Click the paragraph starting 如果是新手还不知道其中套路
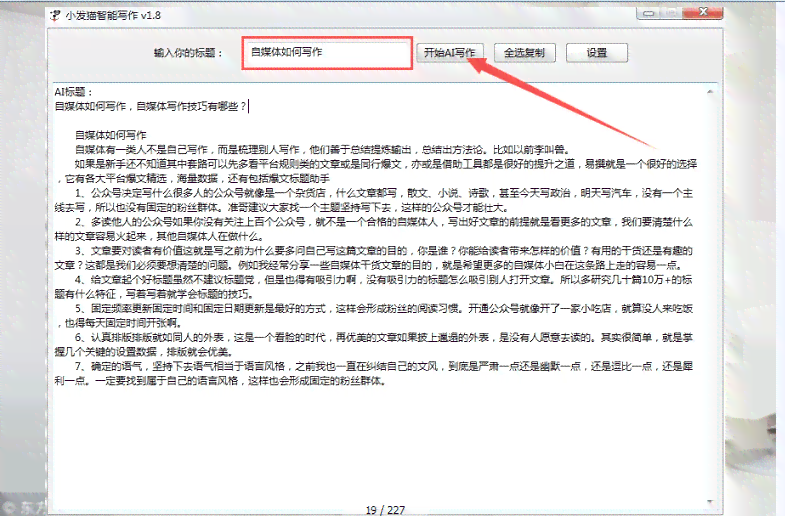The image size is (785, 516). tap(375, 171)
